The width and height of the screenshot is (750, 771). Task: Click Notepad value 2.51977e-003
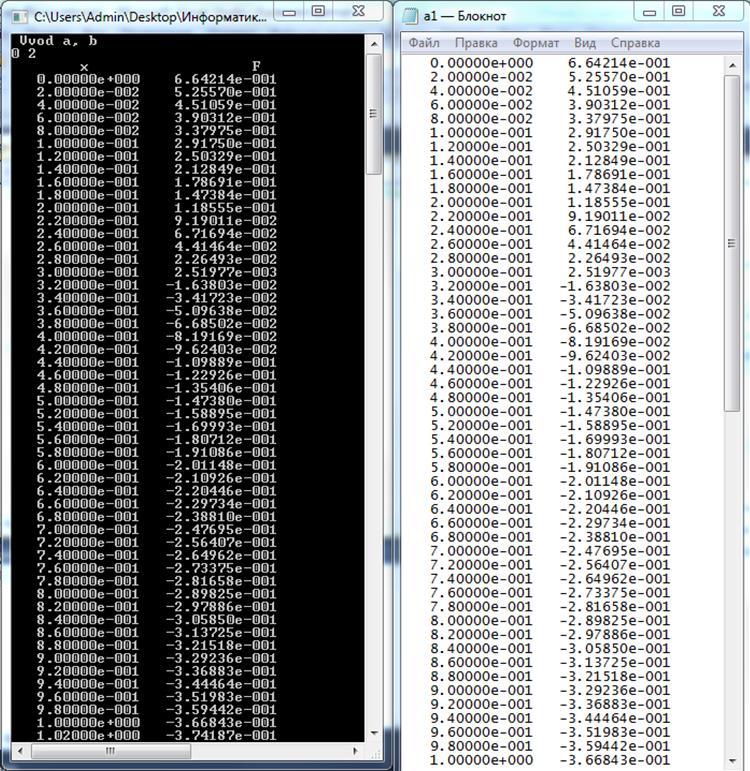pyautogui.click(x=619, y=272)
